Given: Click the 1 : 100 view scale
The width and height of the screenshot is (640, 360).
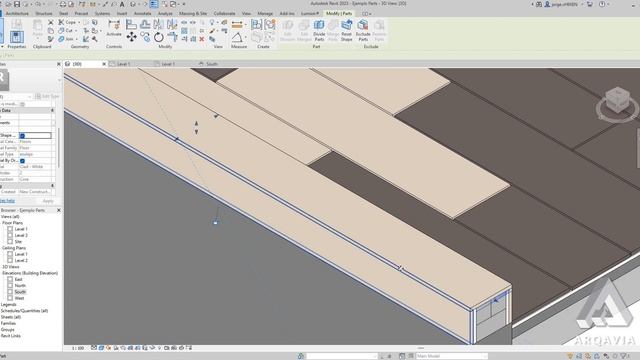Looking at the screenshot, I should pyautogui.click(x=78, y=348).
